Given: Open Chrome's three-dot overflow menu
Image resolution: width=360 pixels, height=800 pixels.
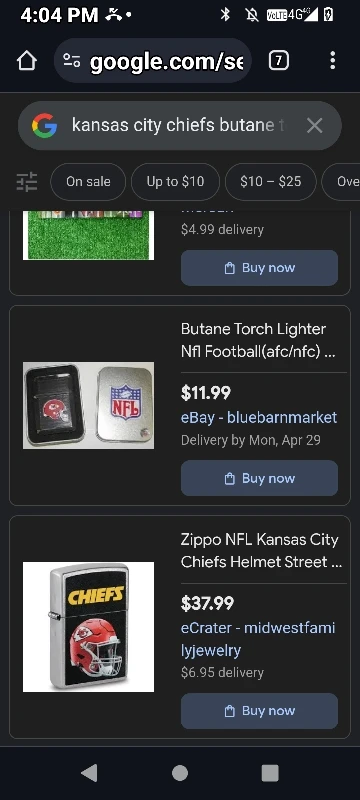Looking at the screenshot, I should 332,61.
